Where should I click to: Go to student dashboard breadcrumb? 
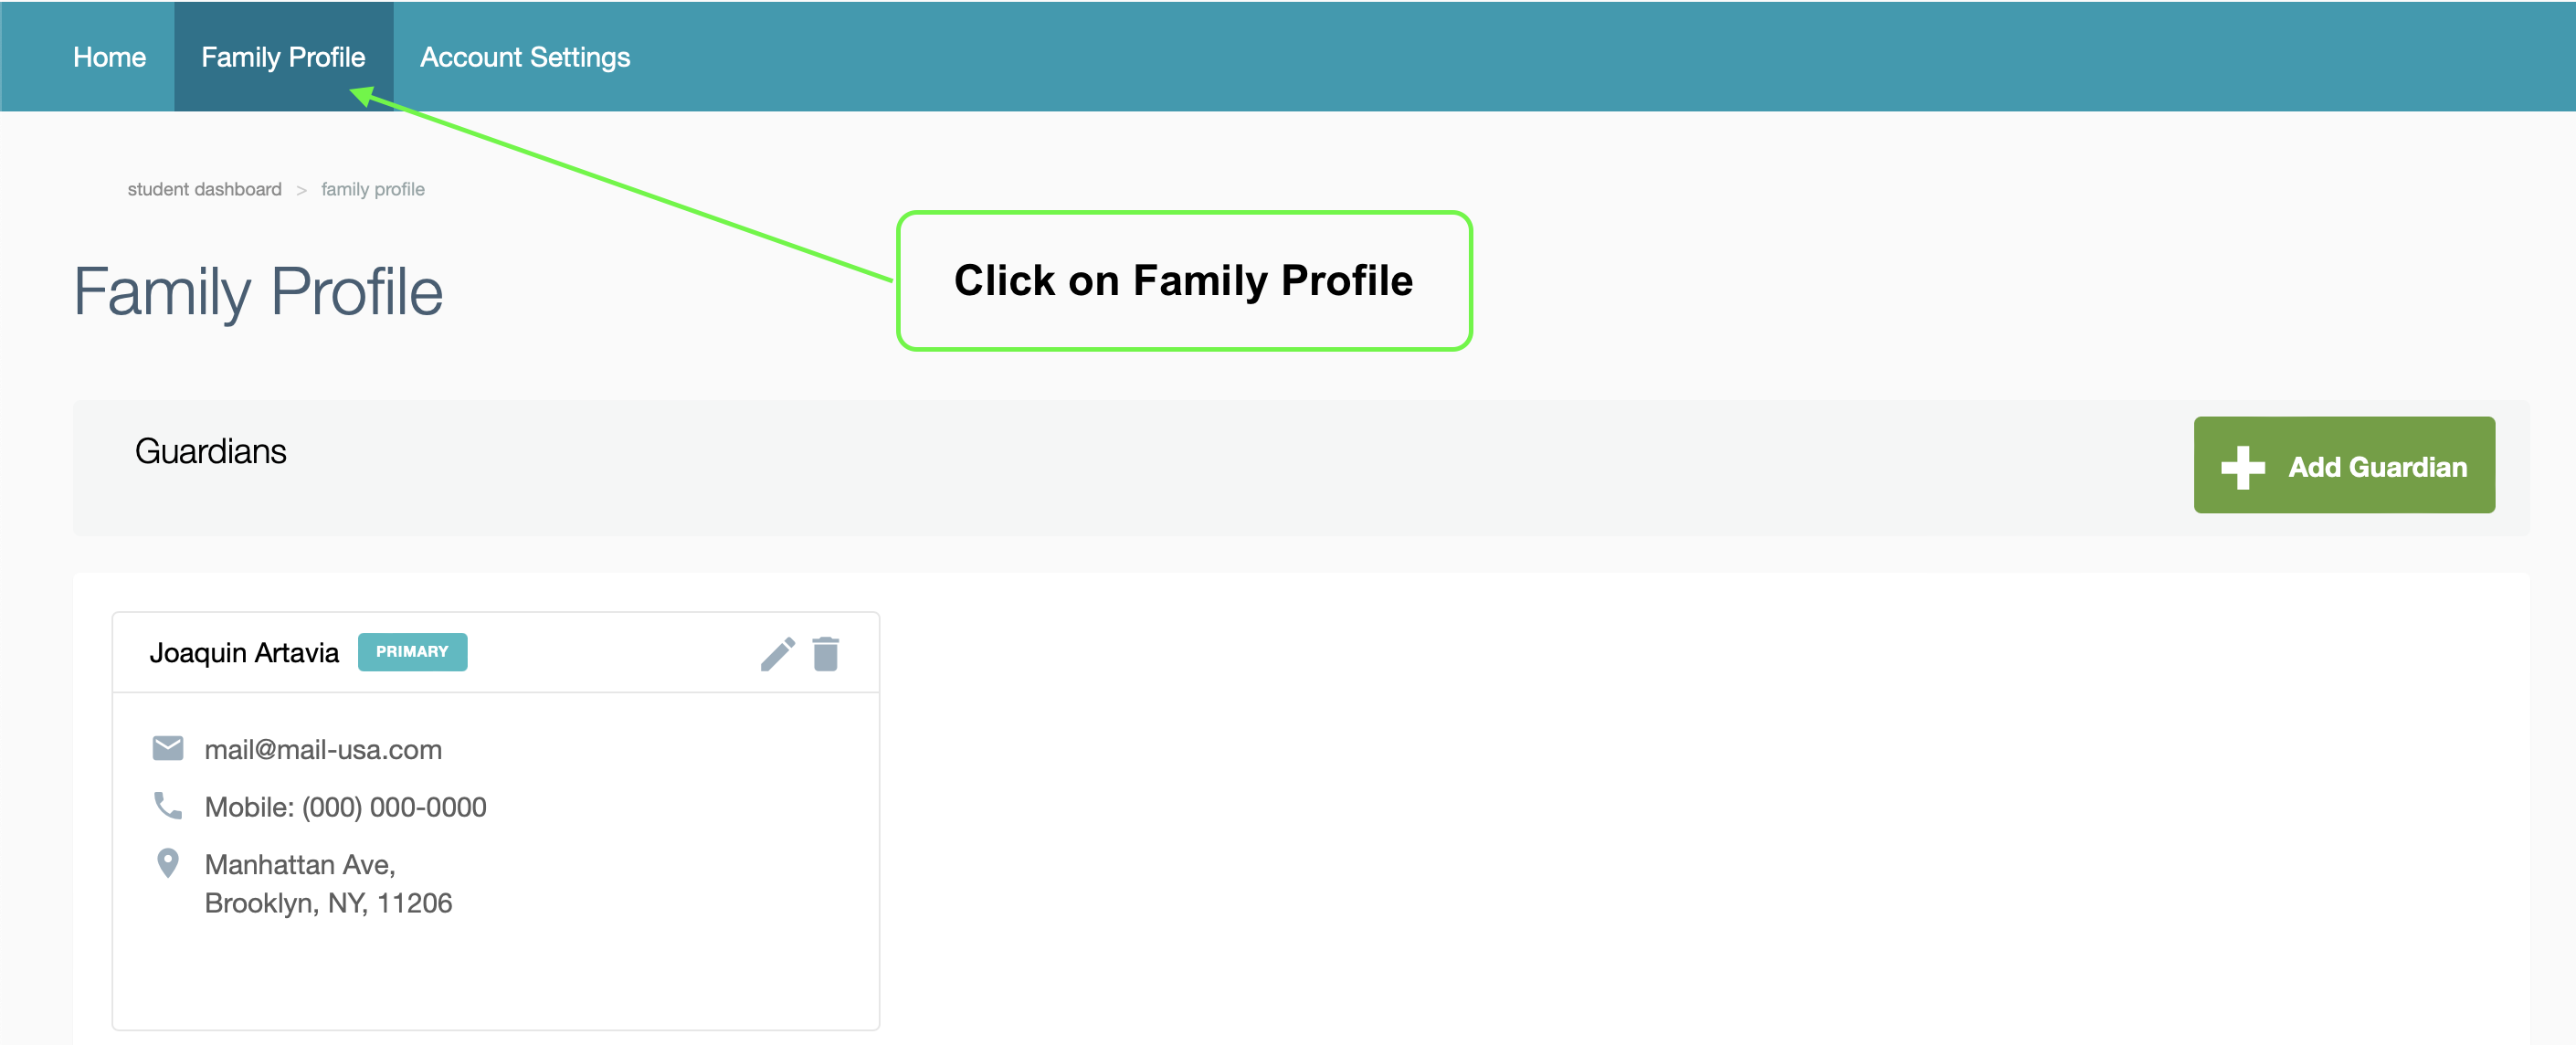tap(204, 189)
